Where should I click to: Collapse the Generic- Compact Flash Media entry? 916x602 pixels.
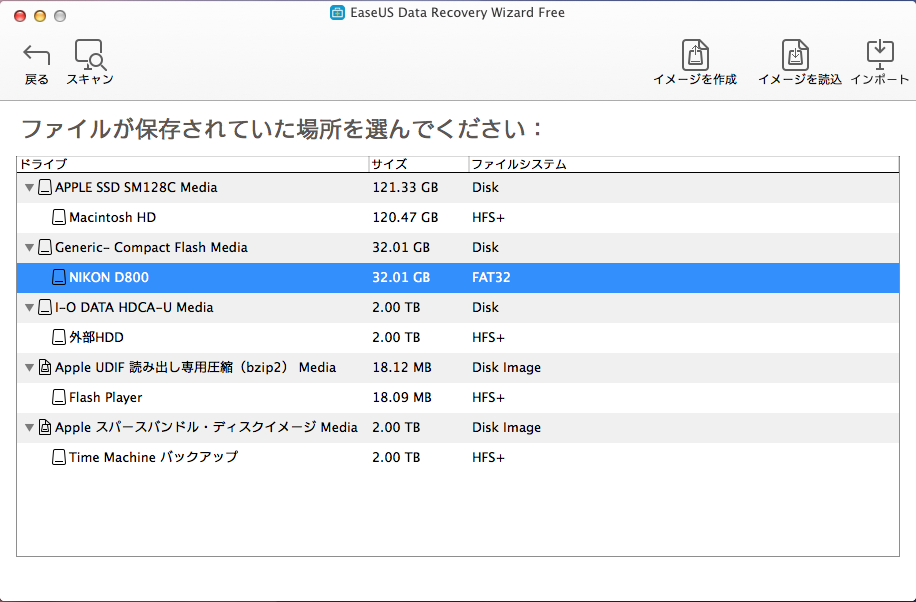pyautogui.click(x=29, y=247)
